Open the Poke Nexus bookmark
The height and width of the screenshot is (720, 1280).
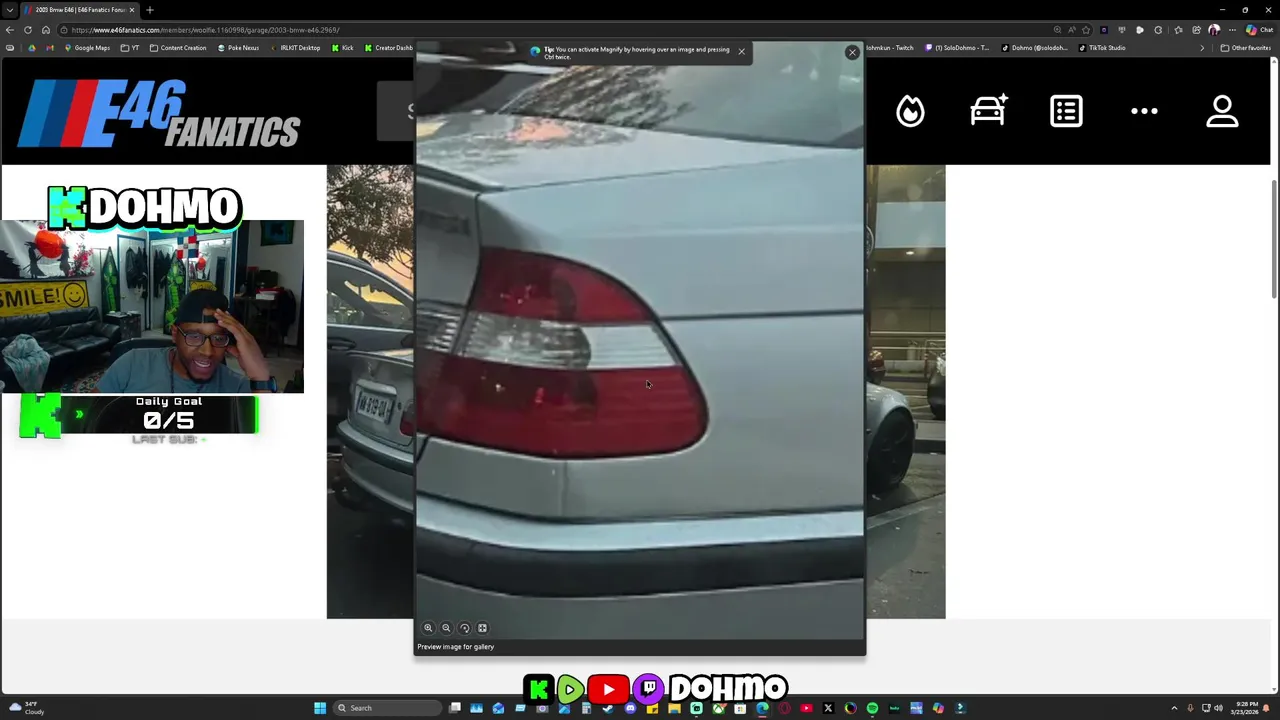click(238, 48)
